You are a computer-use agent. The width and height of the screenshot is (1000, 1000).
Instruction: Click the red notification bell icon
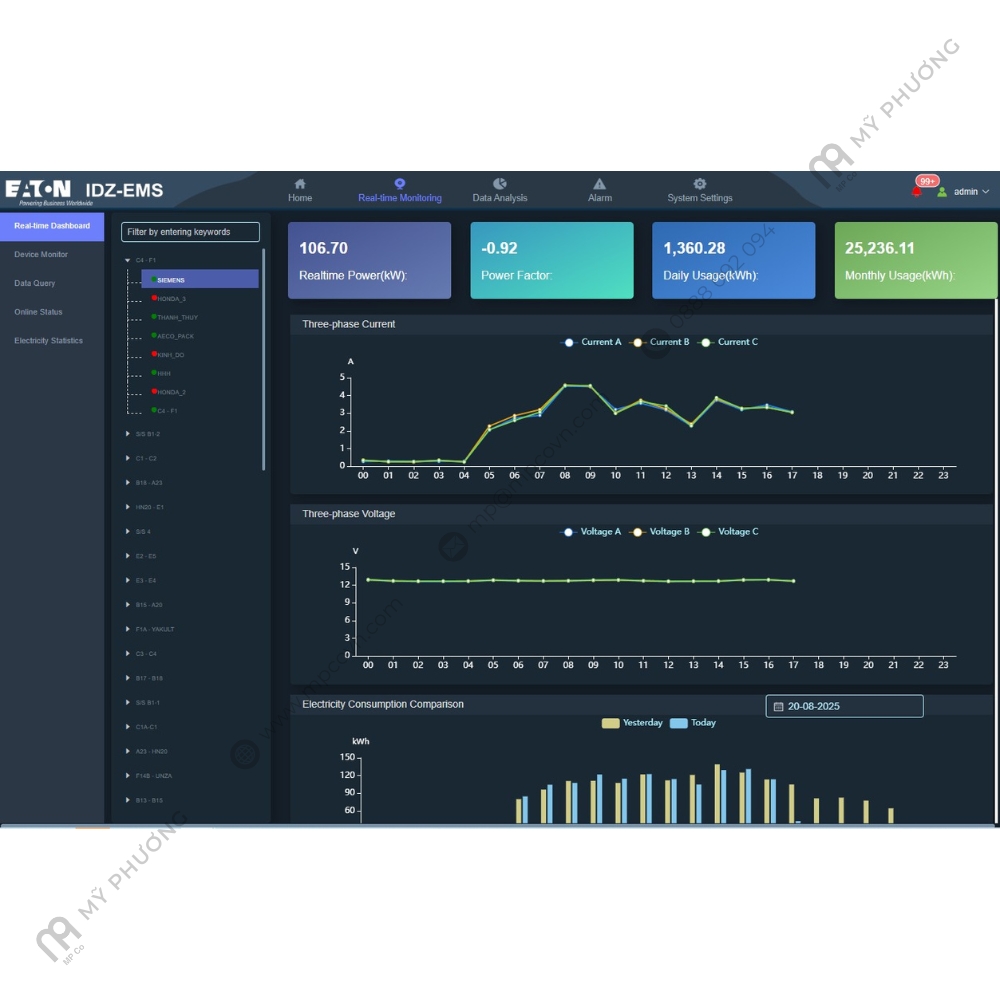(x=917, y=191)
